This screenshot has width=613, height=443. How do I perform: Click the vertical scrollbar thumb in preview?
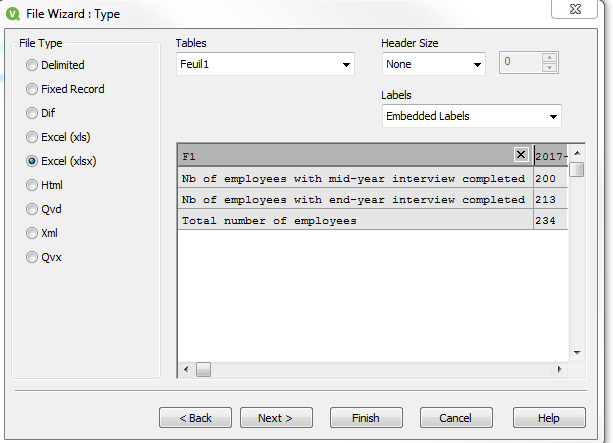[x=577, y=169]
